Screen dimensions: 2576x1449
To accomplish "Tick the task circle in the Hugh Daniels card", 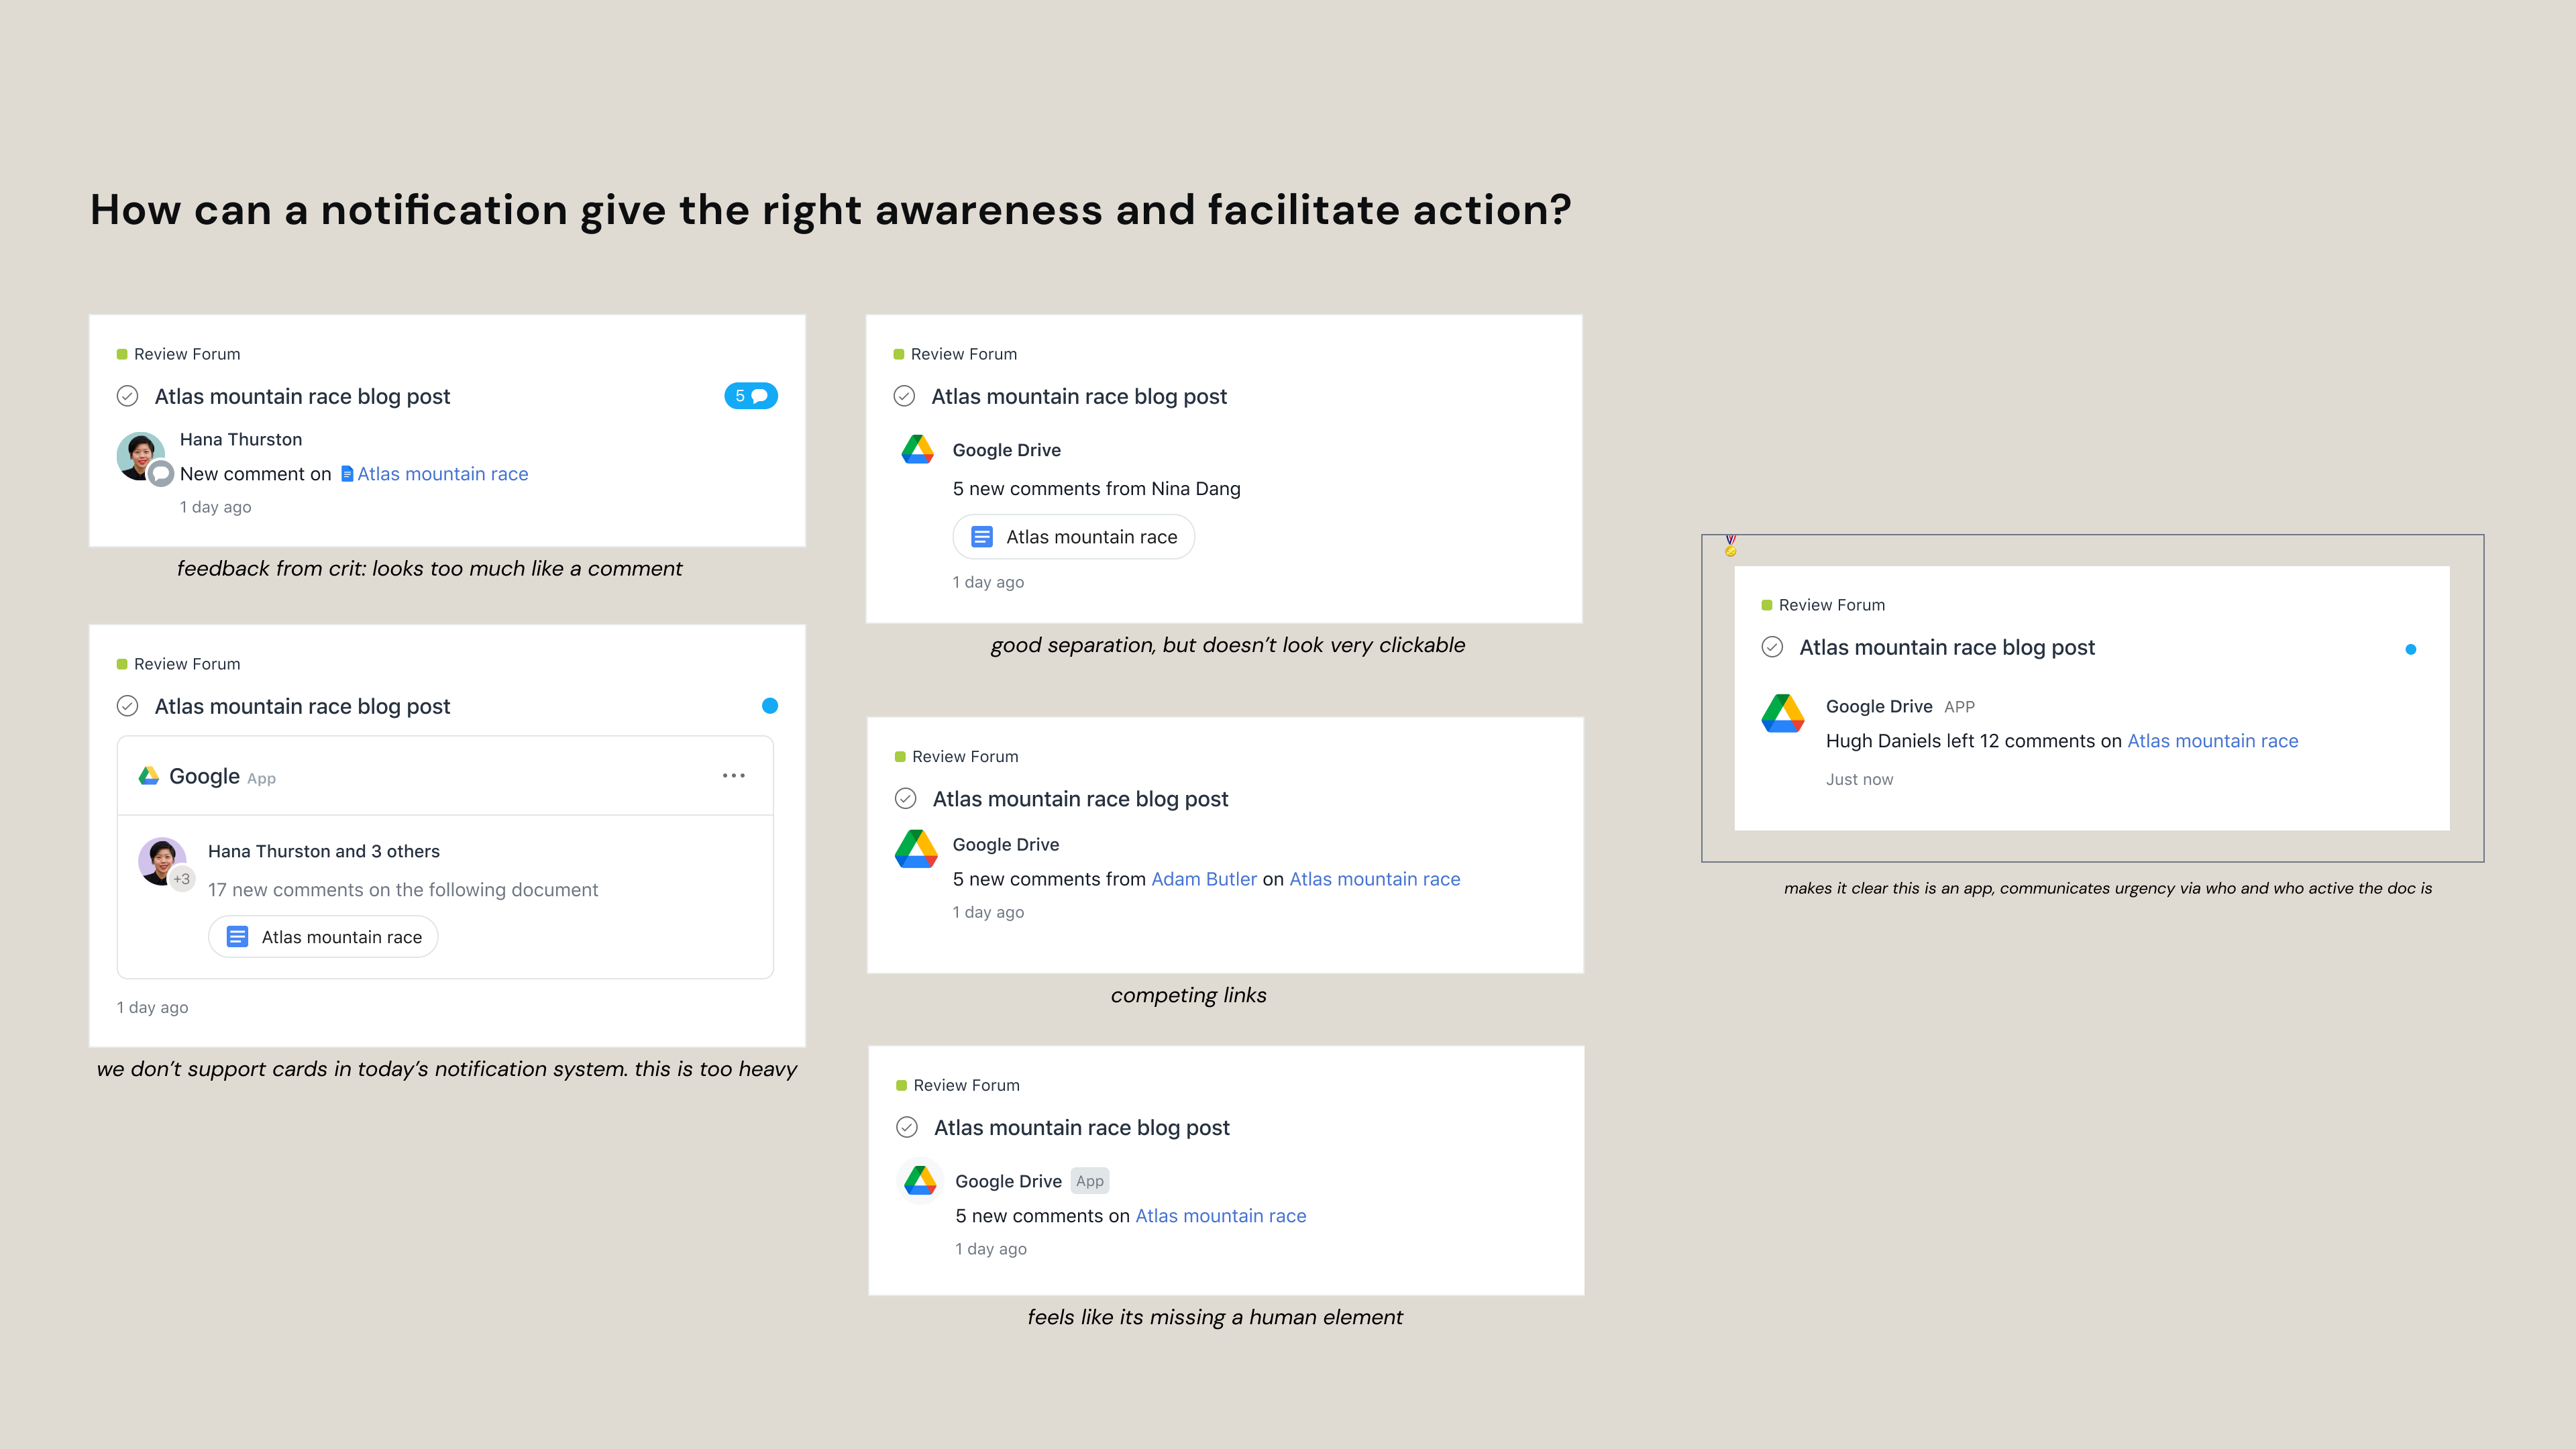I will click(1772, 647).
